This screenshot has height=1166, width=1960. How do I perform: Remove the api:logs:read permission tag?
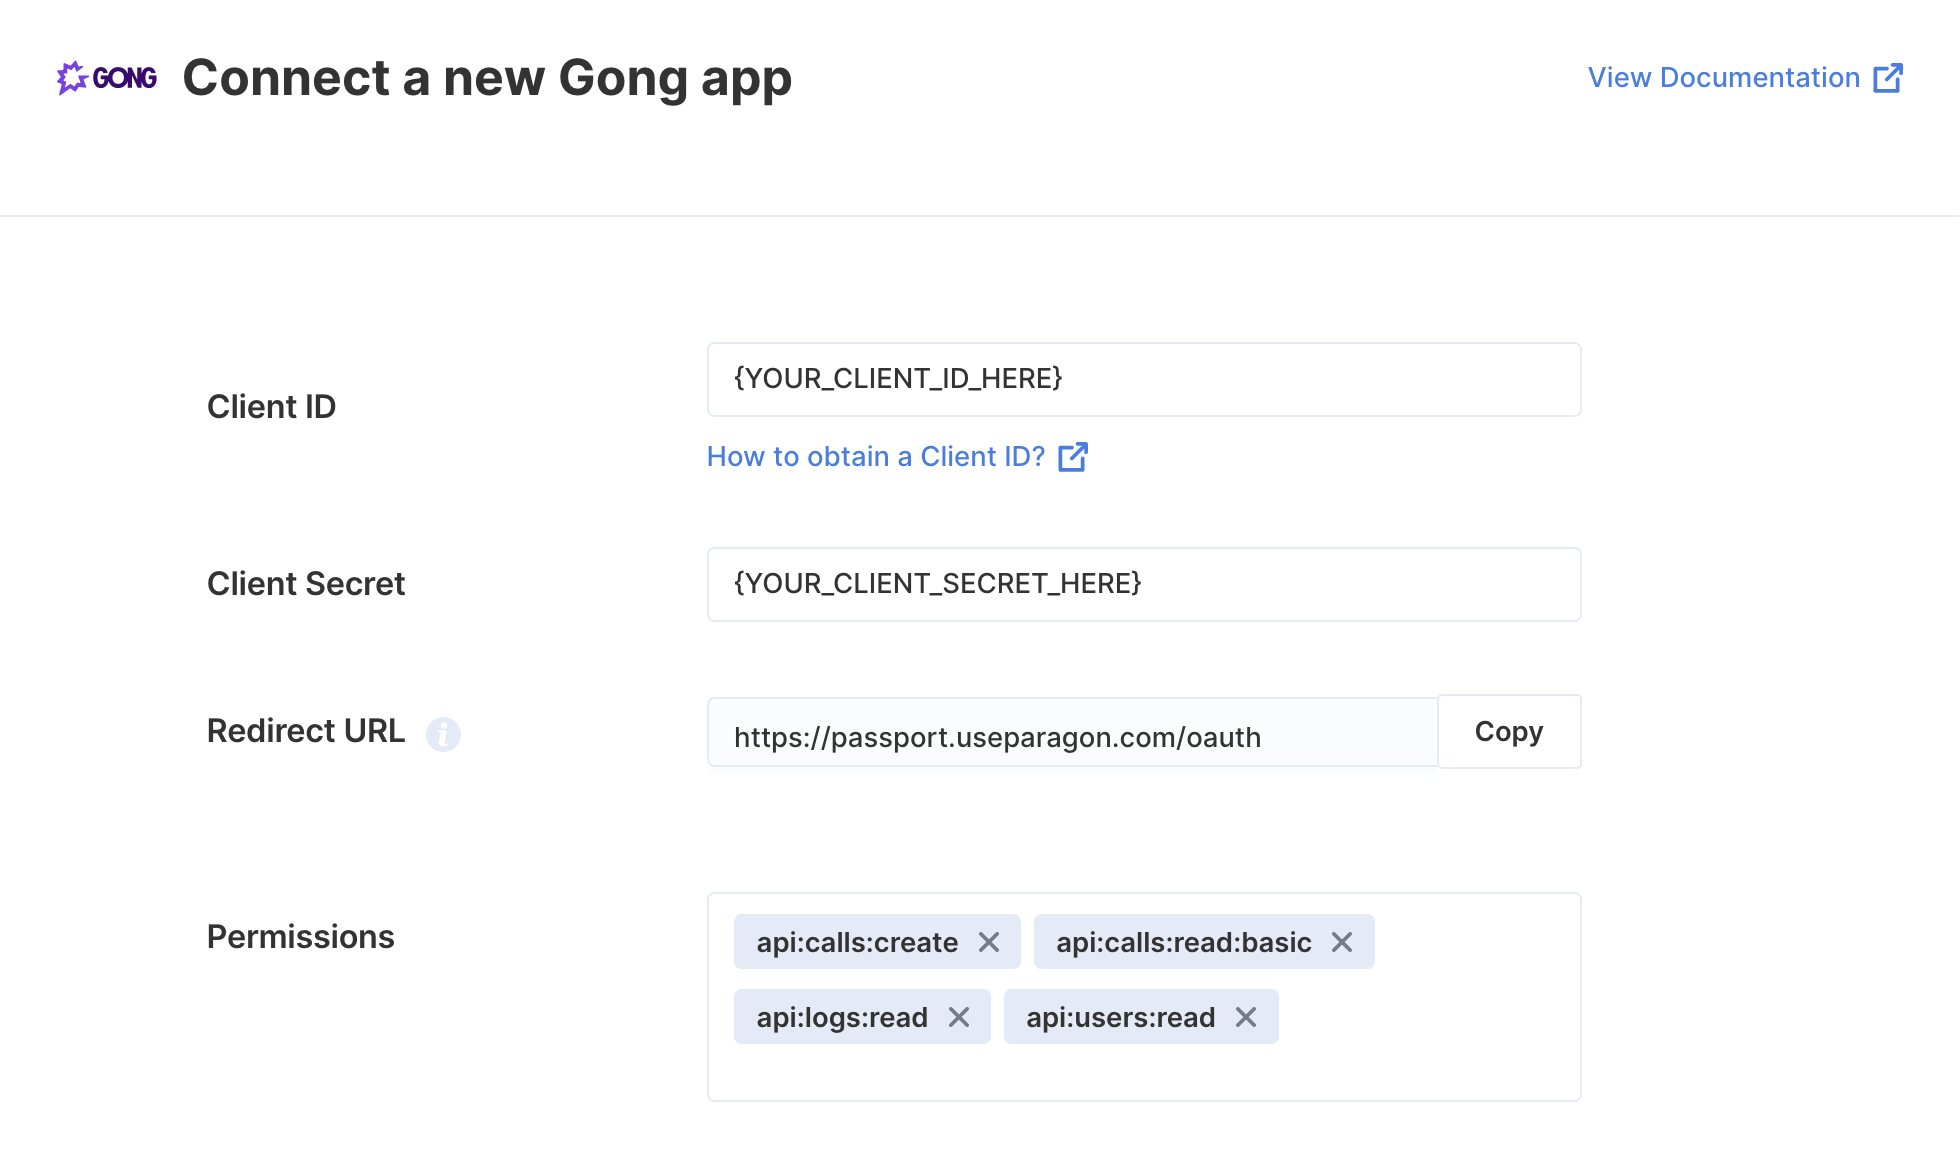(x=959, y=1017)
